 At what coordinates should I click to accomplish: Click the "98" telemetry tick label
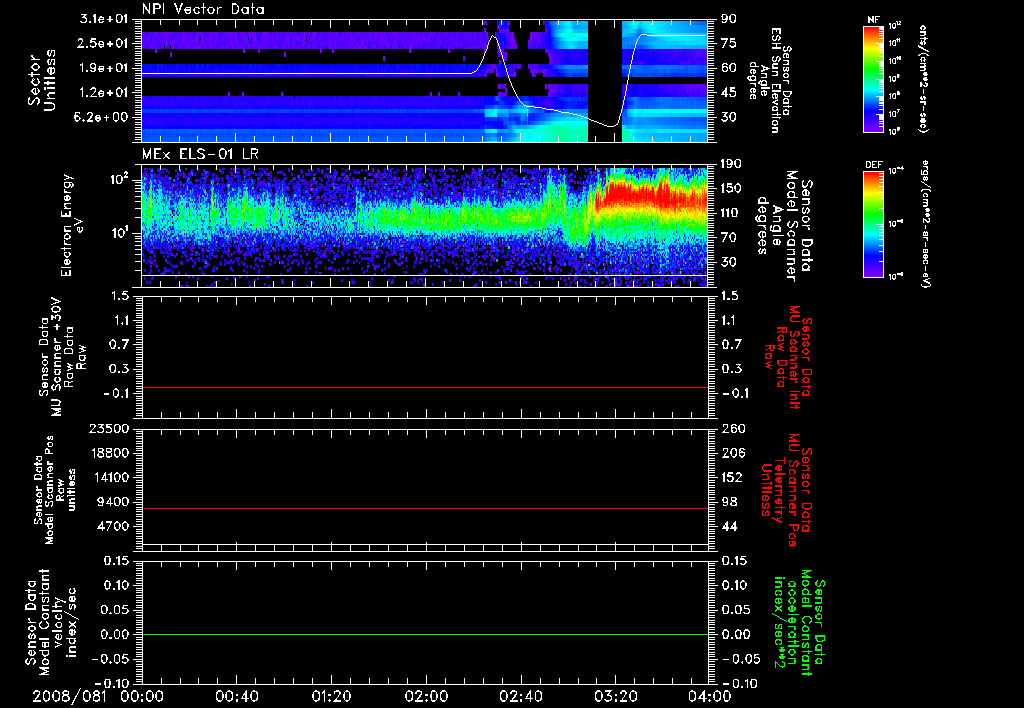[x=728, y=502]
